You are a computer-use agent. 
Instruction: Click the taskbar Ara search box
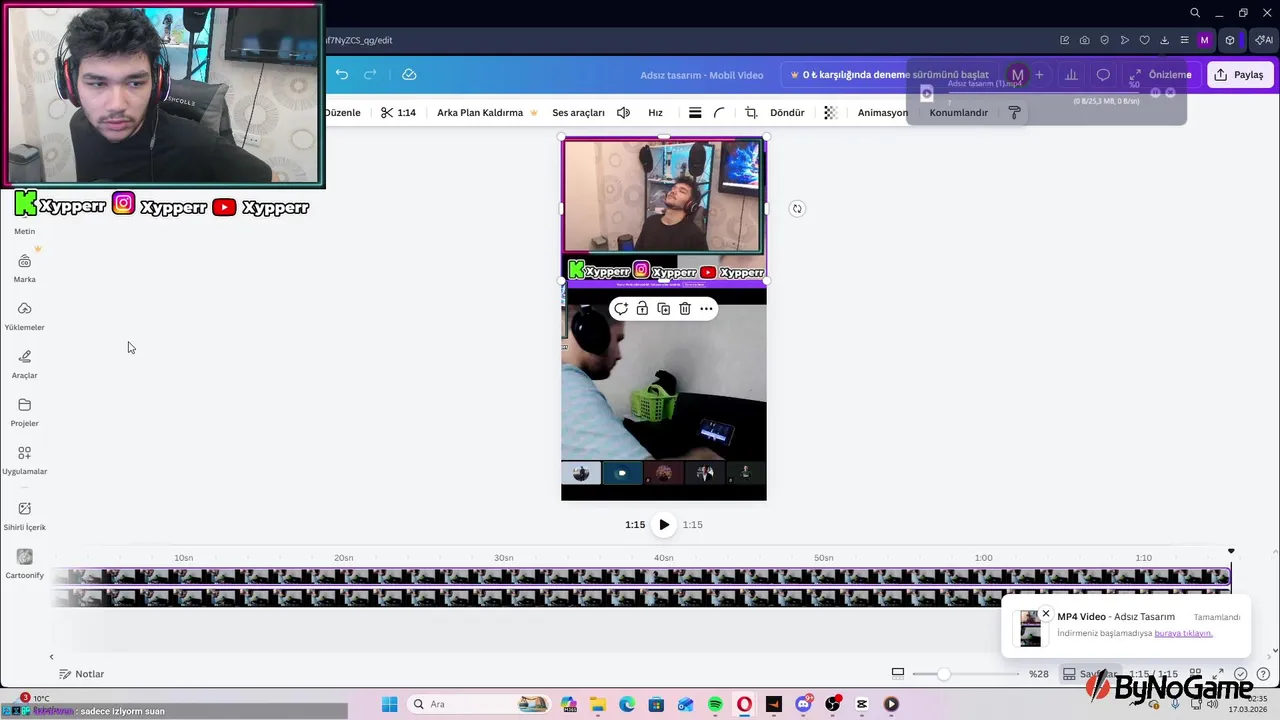(482, 704)
